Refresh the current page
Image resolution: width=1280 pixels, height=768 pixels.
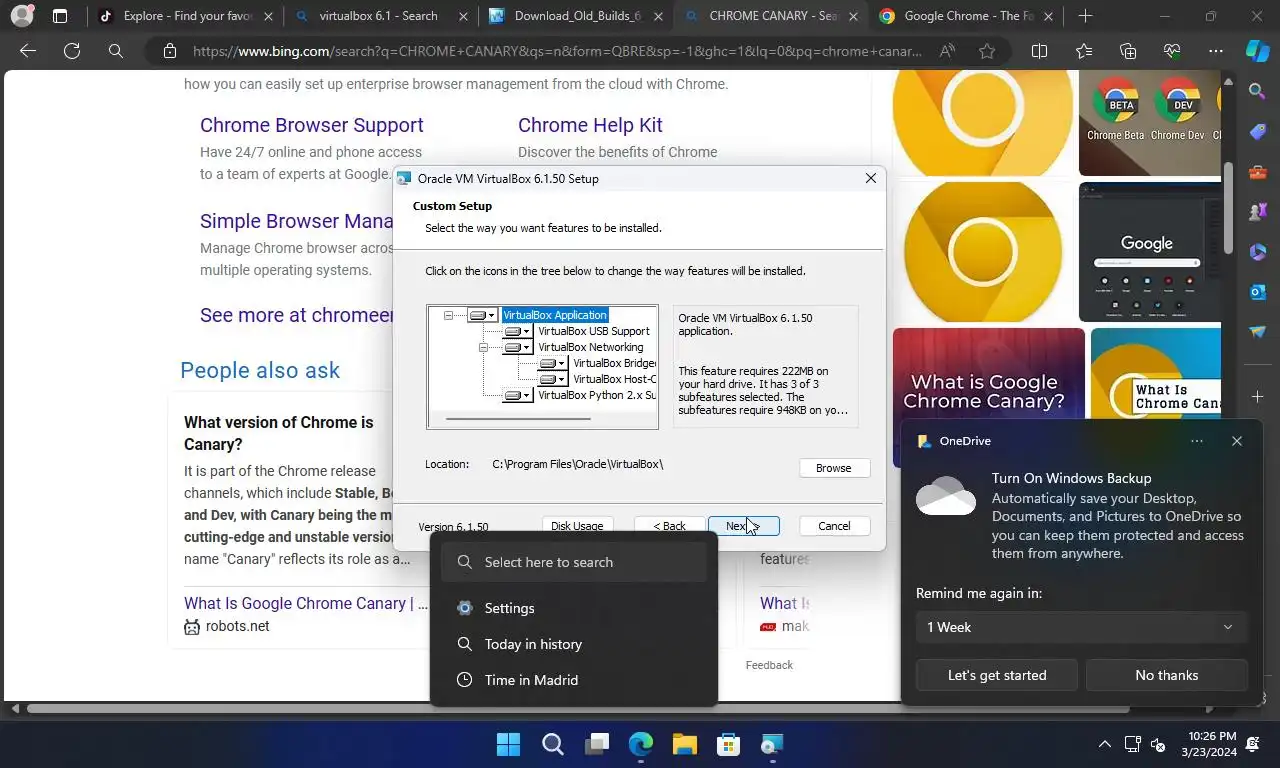(72, 51)
